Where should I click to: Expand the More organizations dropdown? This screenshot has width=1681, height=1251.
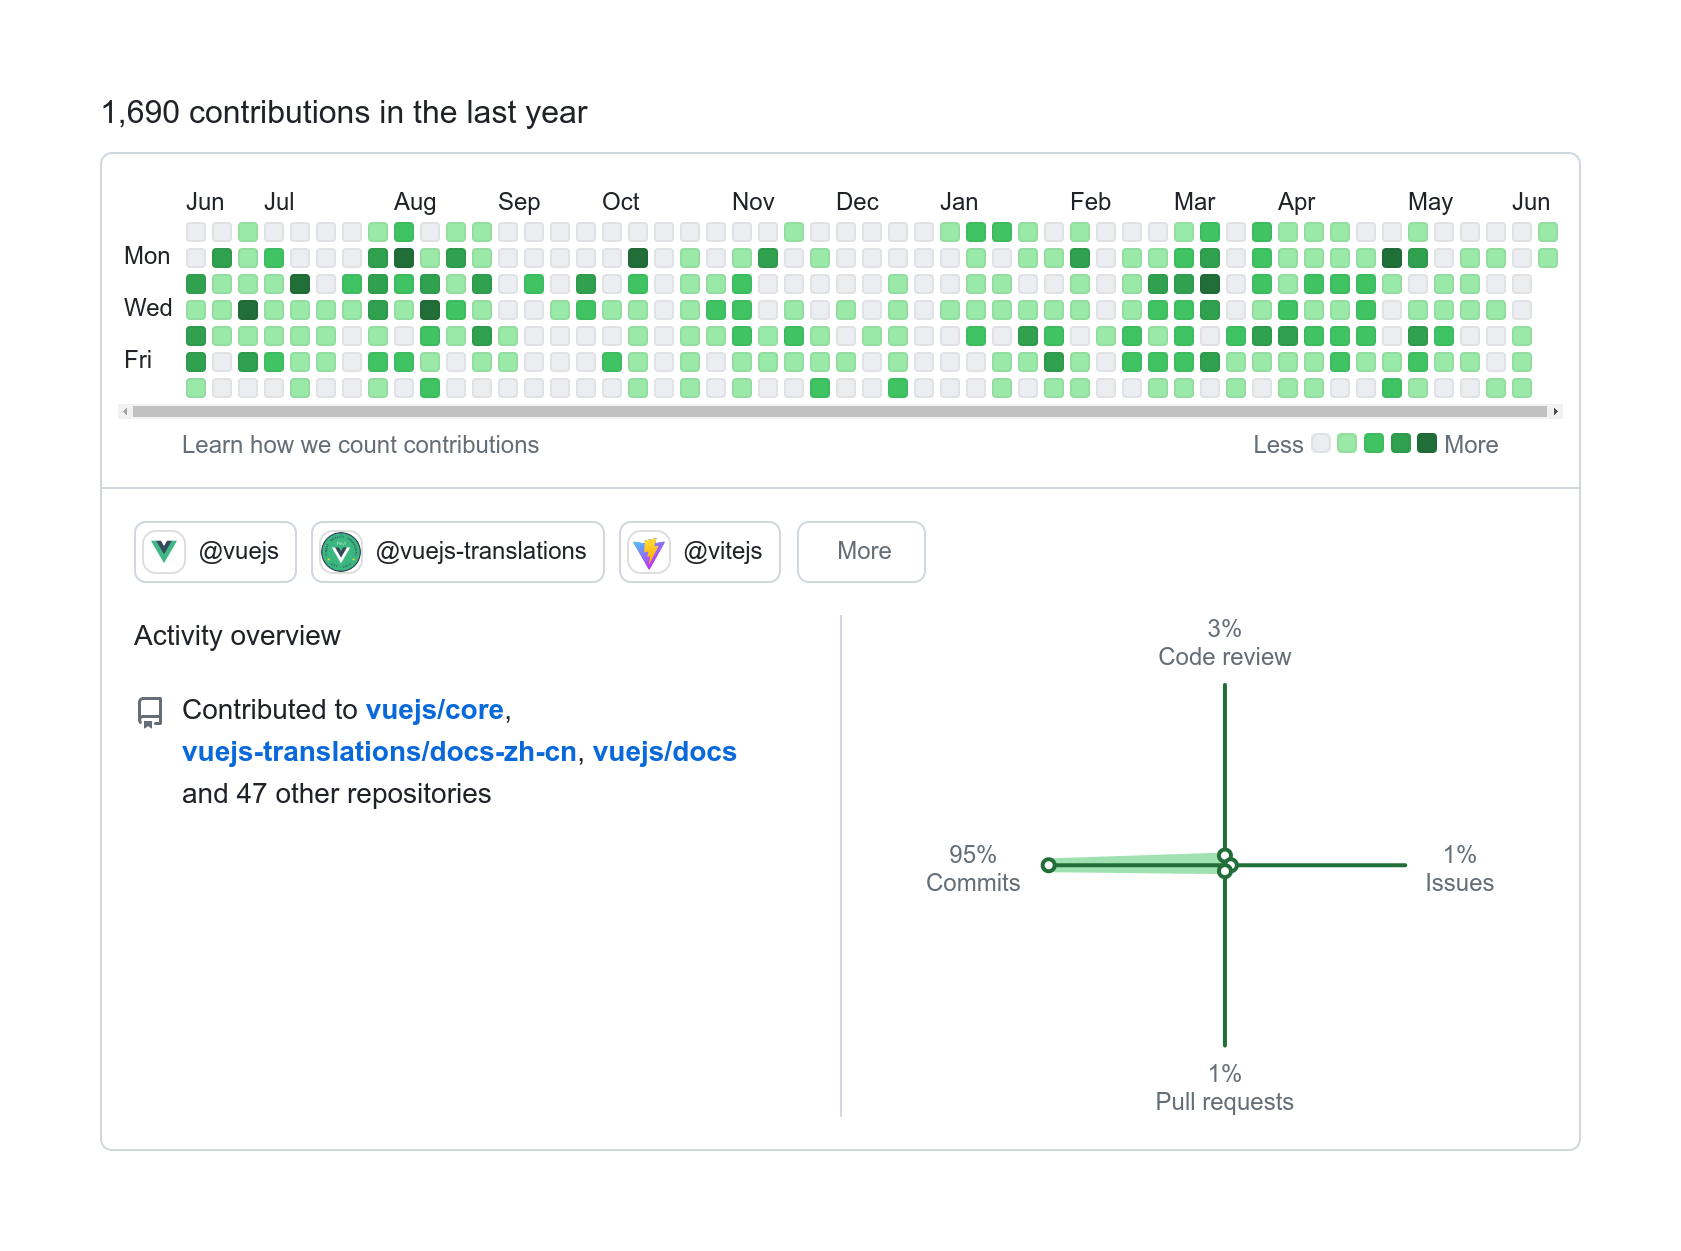tap(861, 551)
